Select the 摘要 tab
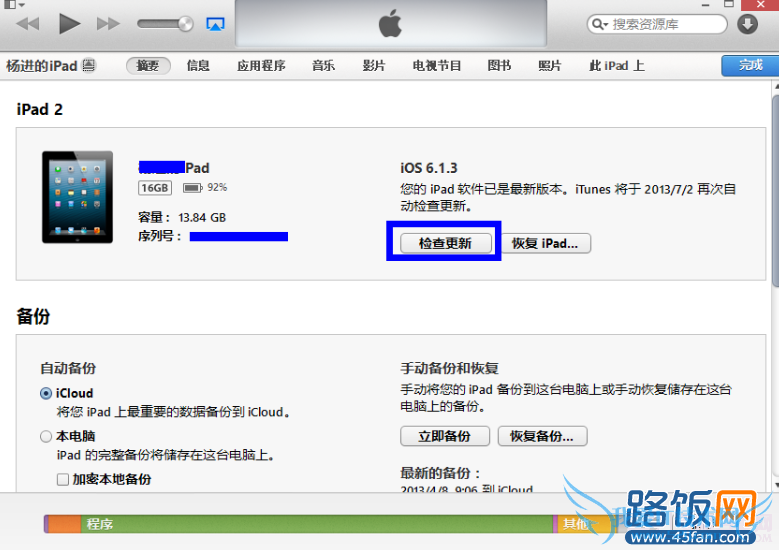This screenshot has width=779, height=550. 148,66
